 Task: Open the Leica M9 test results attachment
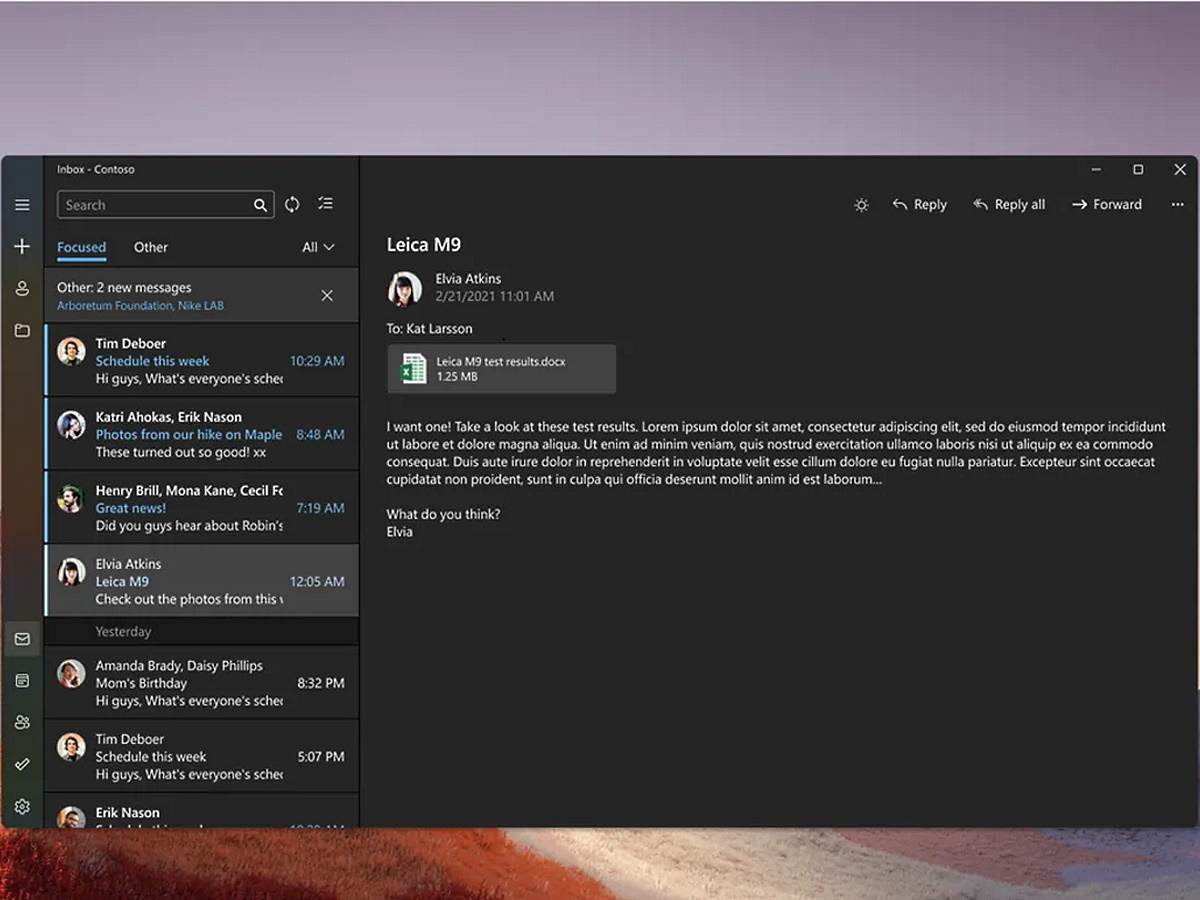tap(501, 369)
